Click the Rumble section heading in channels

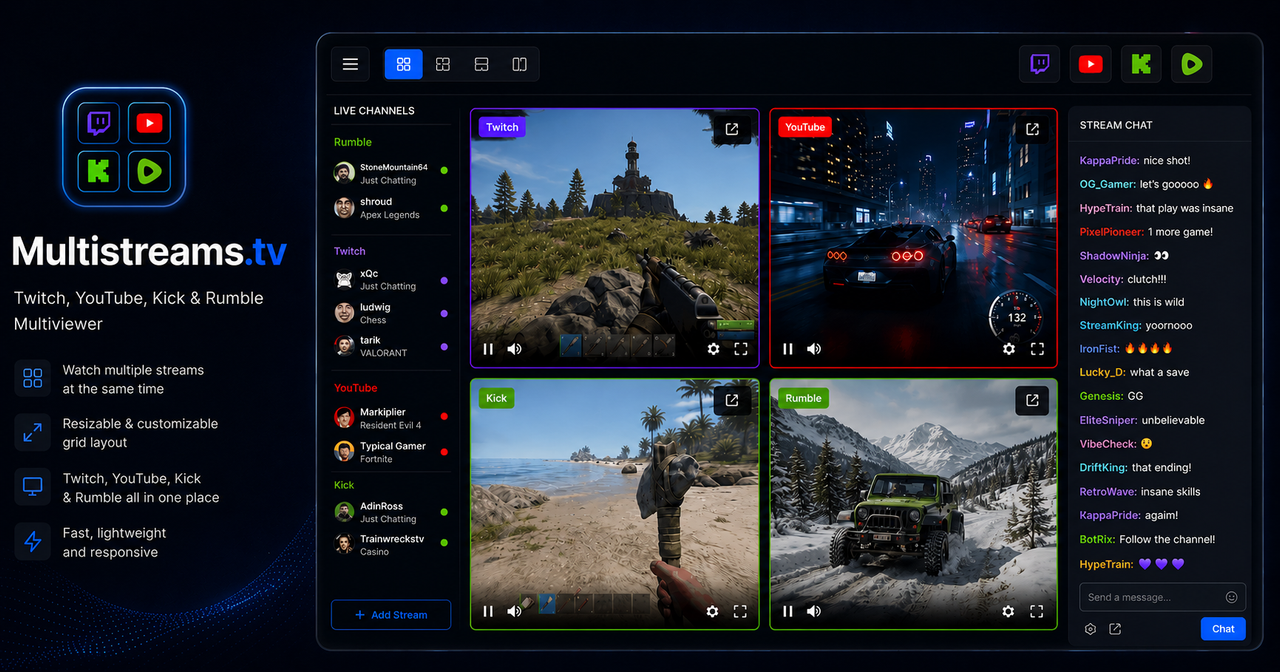(353, 142)
